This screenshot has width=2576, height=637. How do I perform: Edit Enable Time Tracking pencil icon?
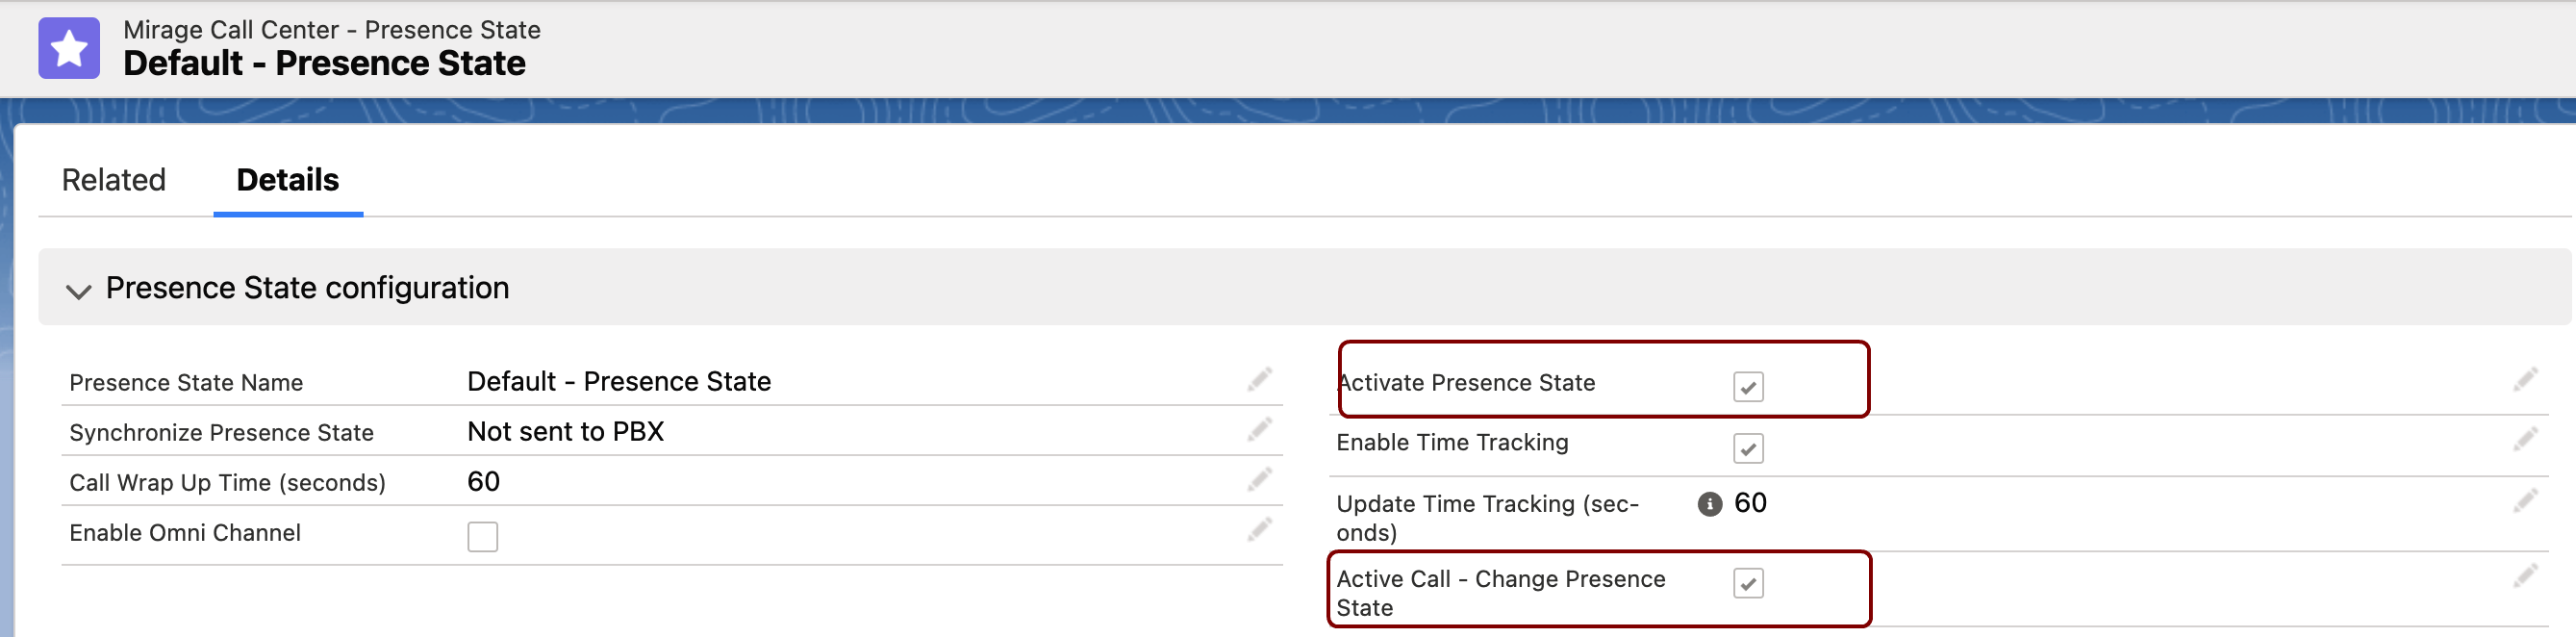pos(2525,439)
